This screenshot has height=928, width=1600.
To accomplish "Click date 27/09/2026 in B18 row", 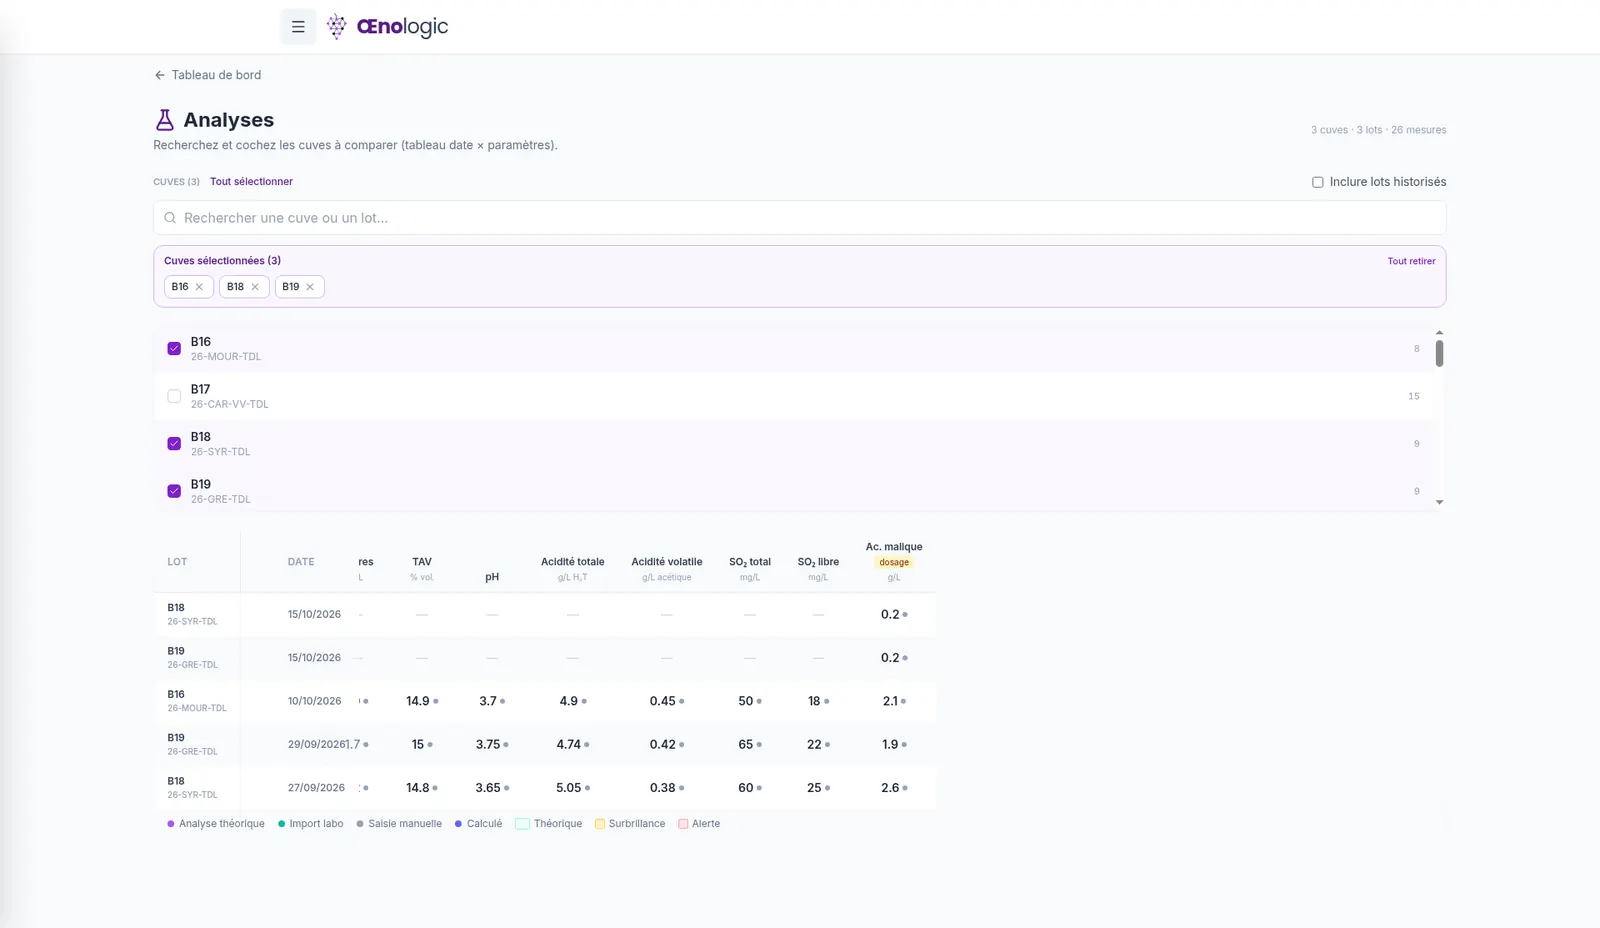I will coord(316,788).
